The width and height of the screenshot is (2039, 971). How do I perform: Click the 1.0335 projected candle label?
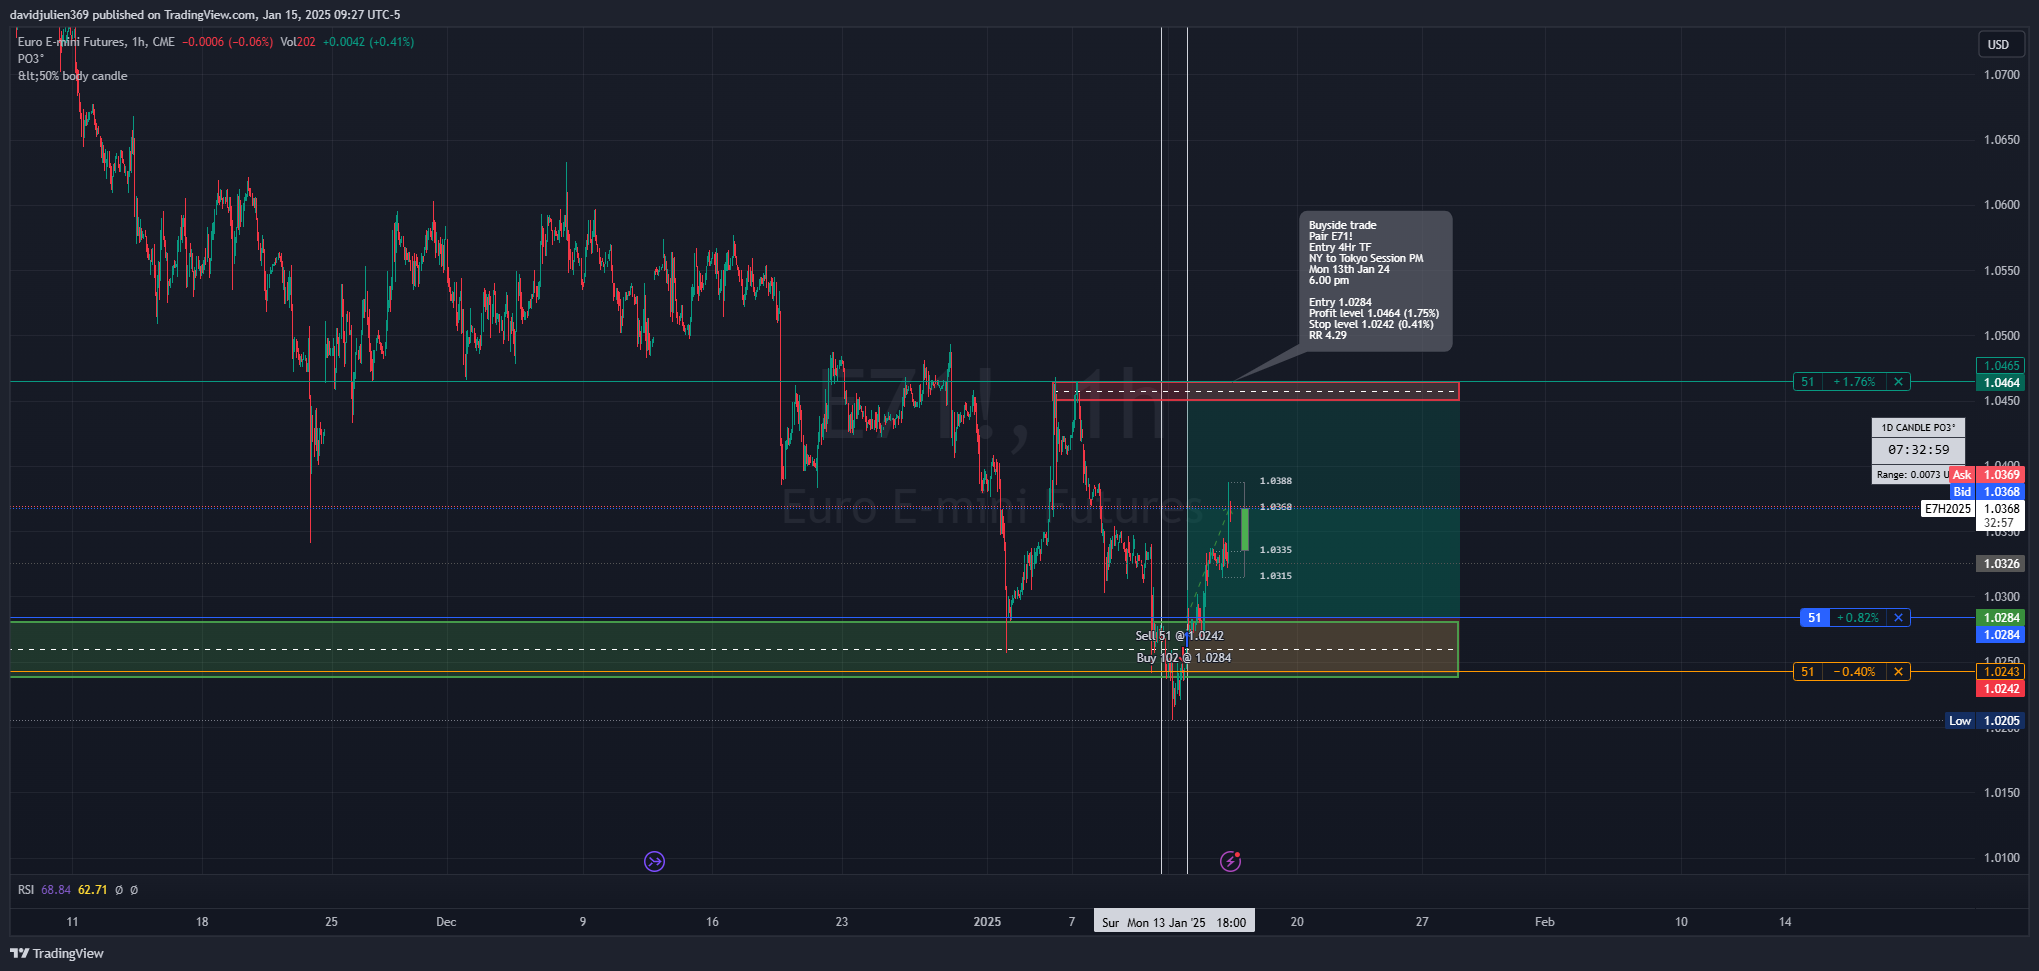pos(1276,550)
